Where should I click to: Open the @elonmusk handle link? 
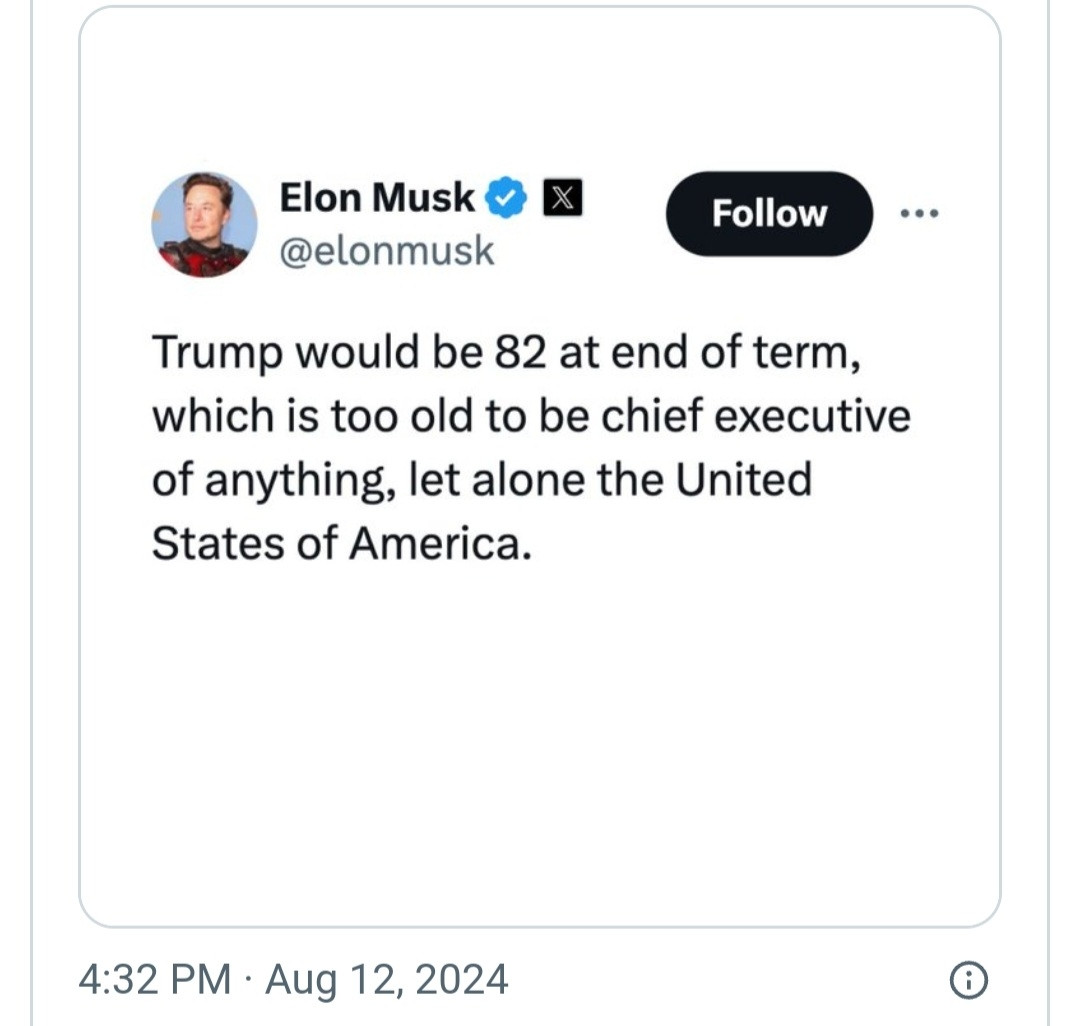coord(386,251)
